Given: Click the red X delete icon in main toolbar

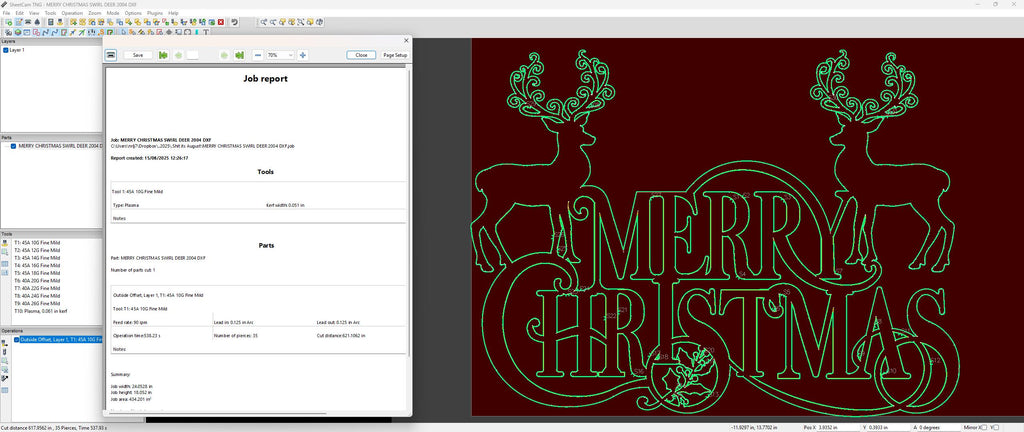Looking at the screenshot, I should pos(221,22).
